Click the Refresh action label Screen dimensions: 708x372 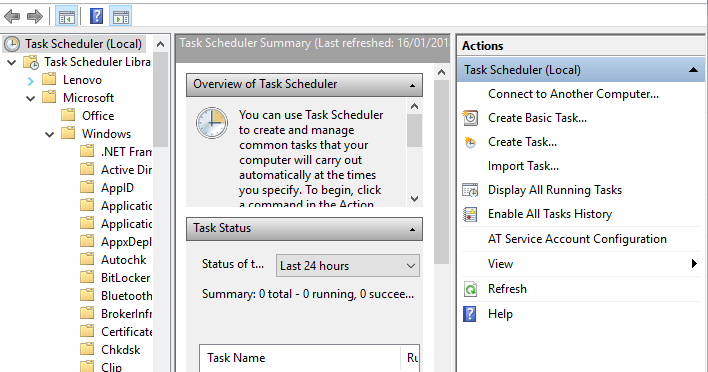point(507,289)
